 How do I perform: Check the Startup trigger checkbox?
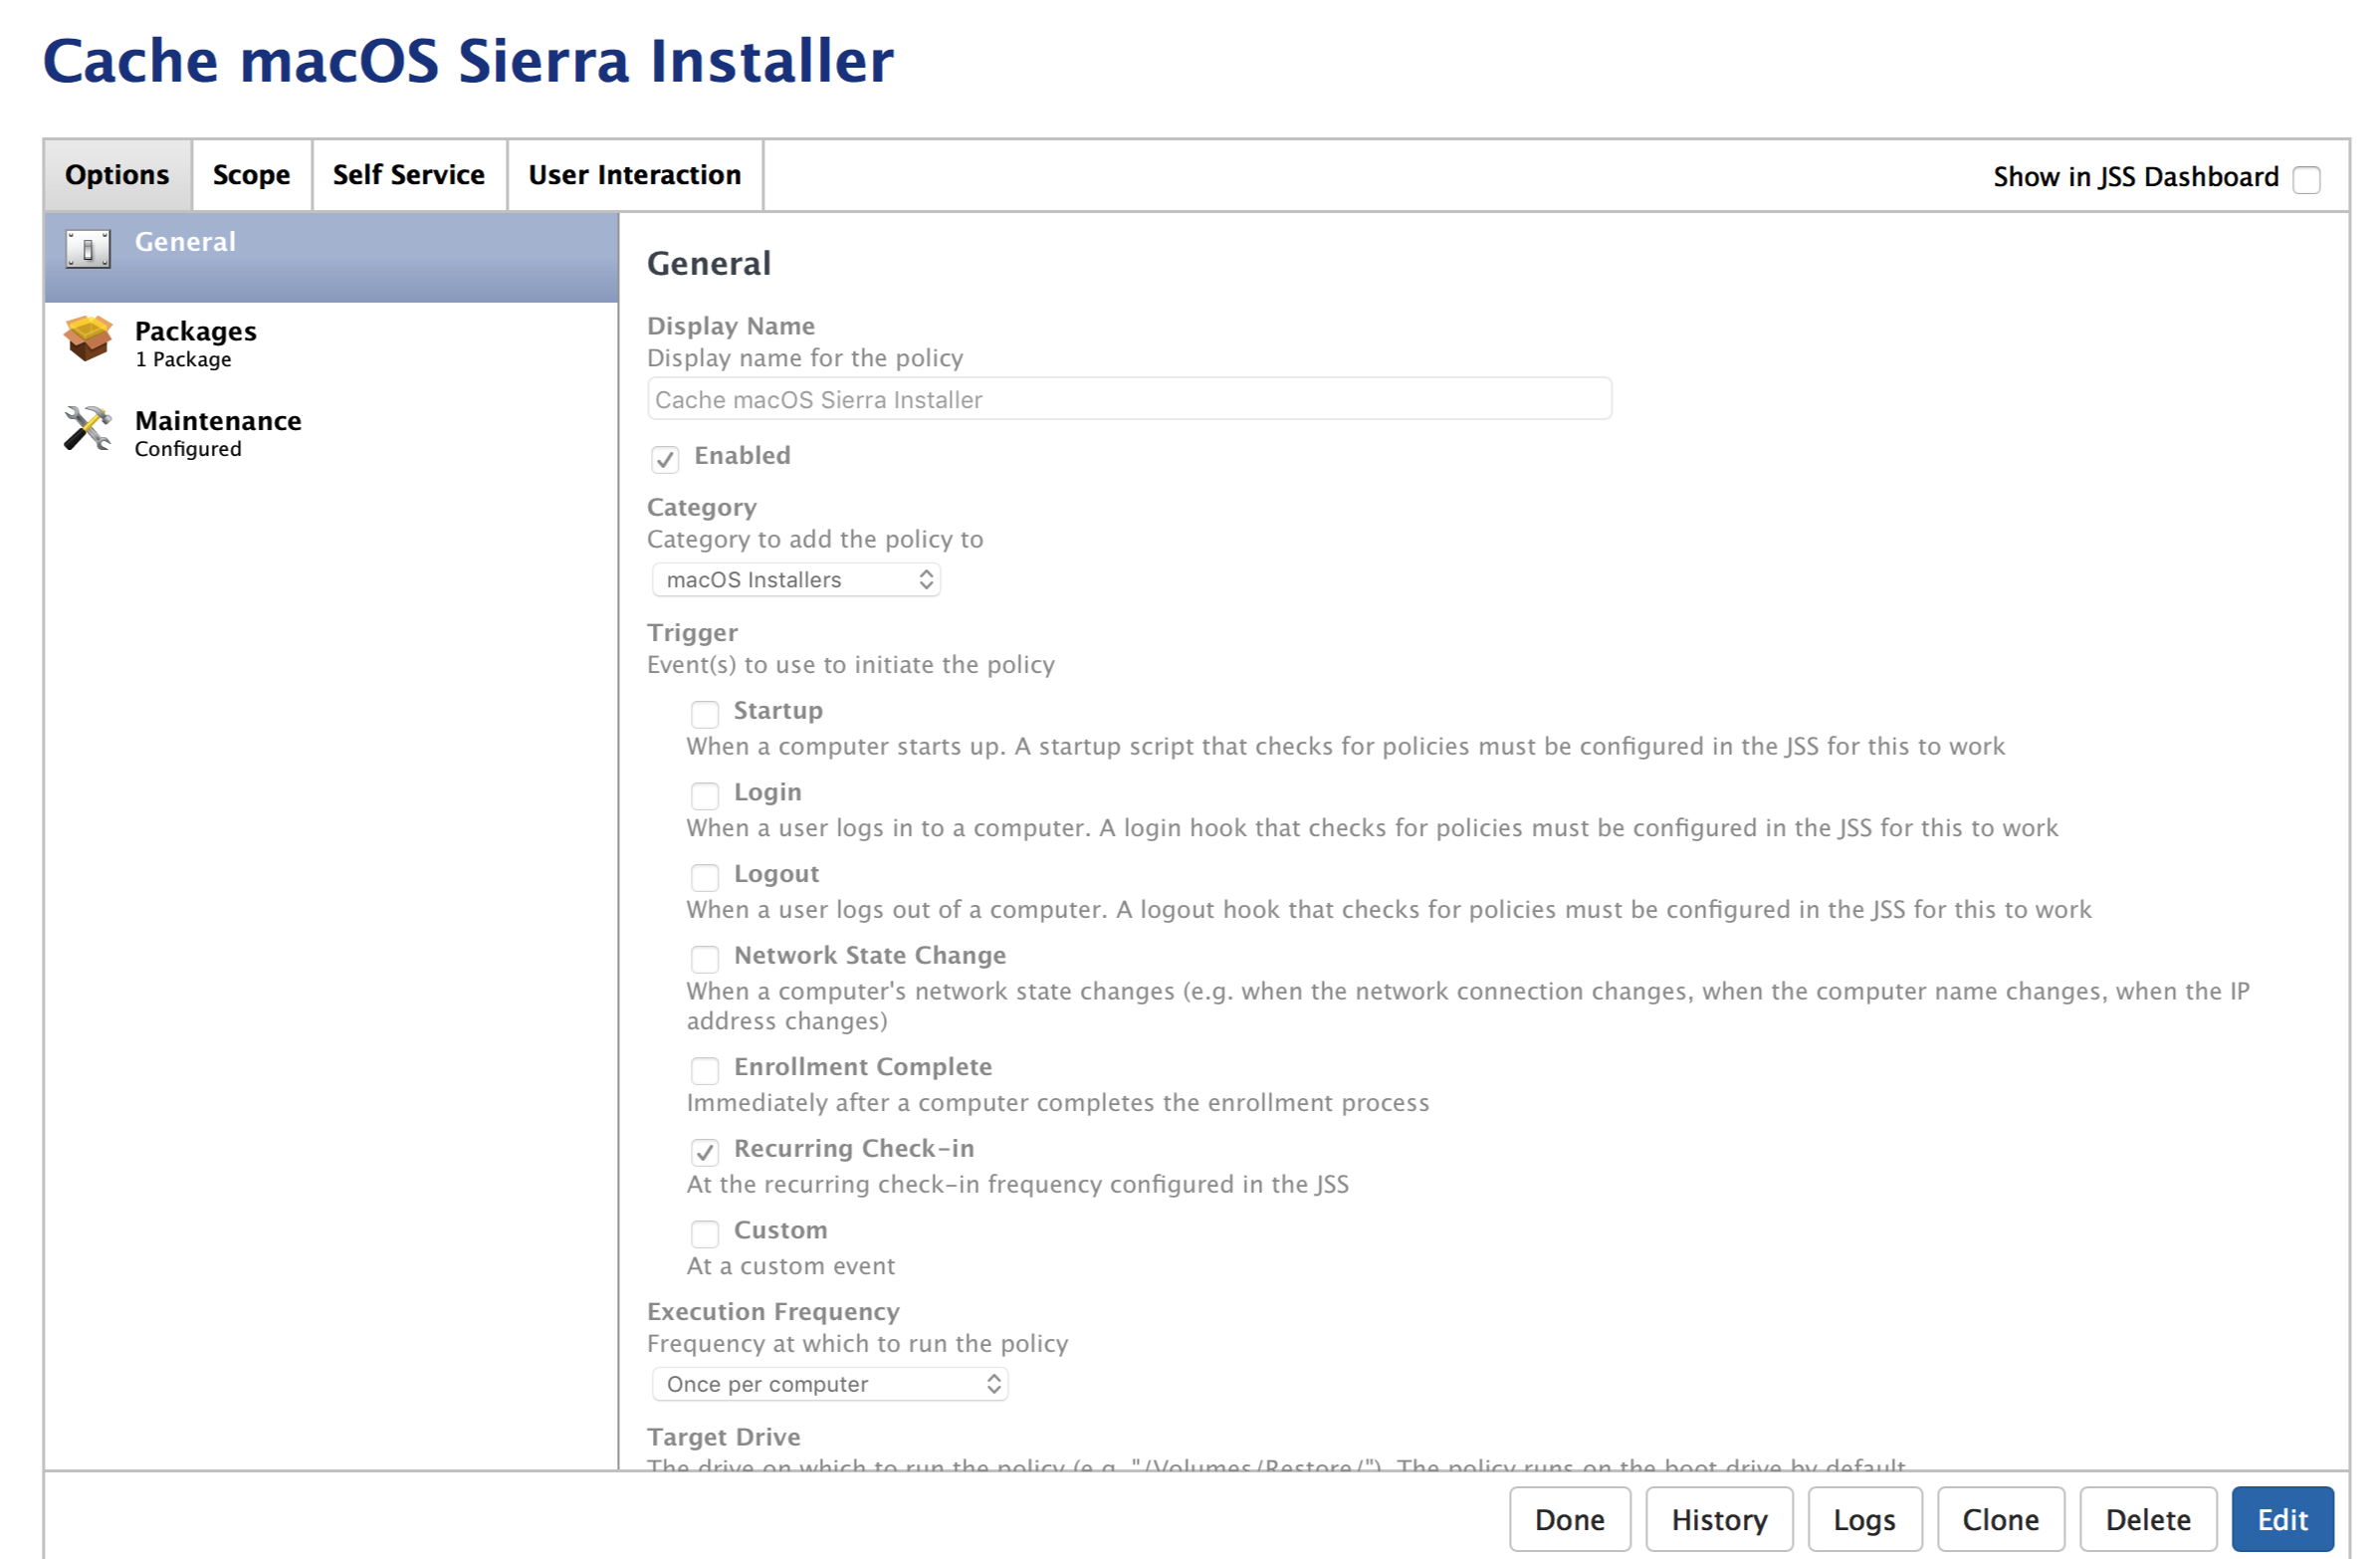click(x=705, y=714)
